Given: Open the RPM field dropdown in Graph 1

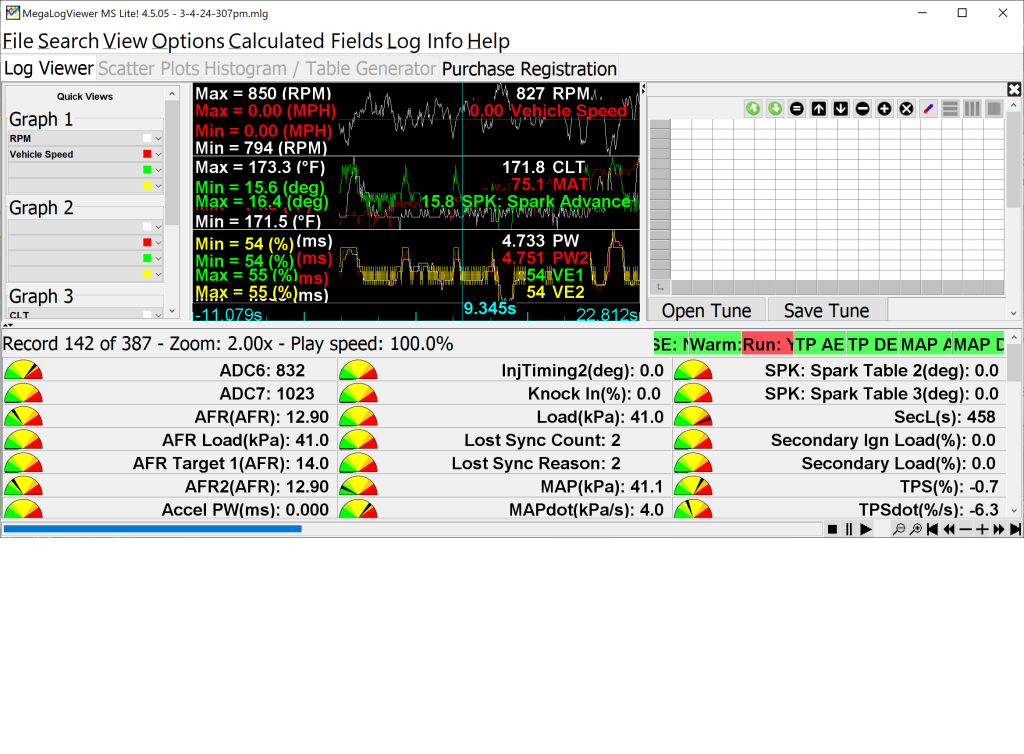Looking at the screenshot, I should click(158, 139).
